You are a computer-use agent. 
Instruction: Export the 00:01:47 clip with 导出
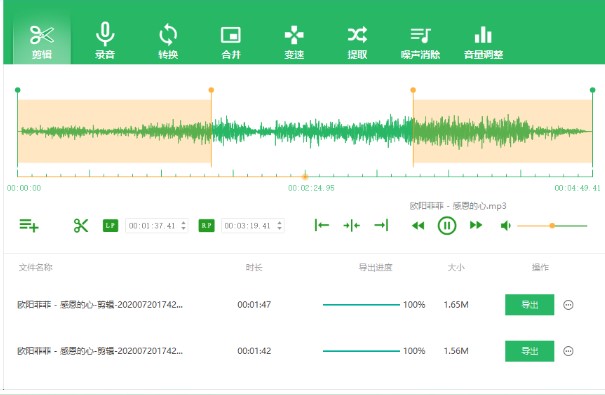point(529,305)
